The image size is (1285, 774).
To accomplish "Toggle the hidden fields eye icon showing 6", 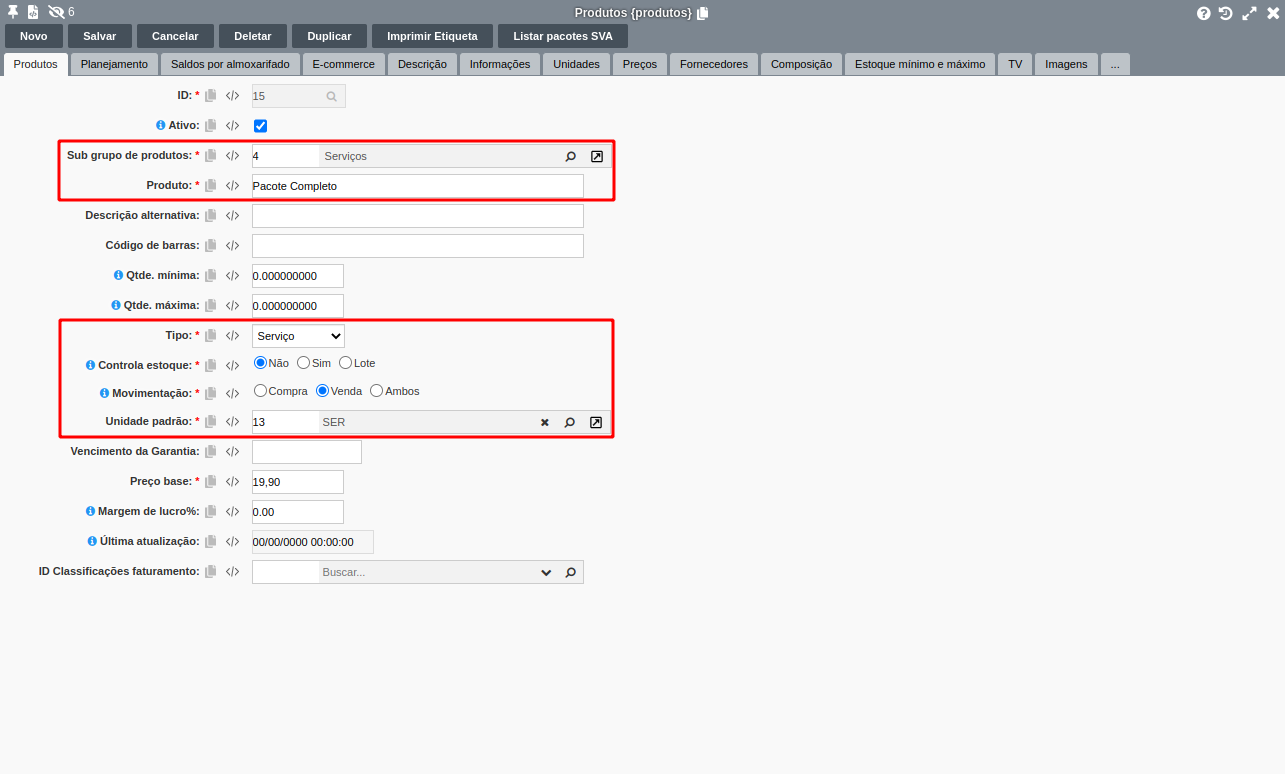I will [x=56, y=12].
